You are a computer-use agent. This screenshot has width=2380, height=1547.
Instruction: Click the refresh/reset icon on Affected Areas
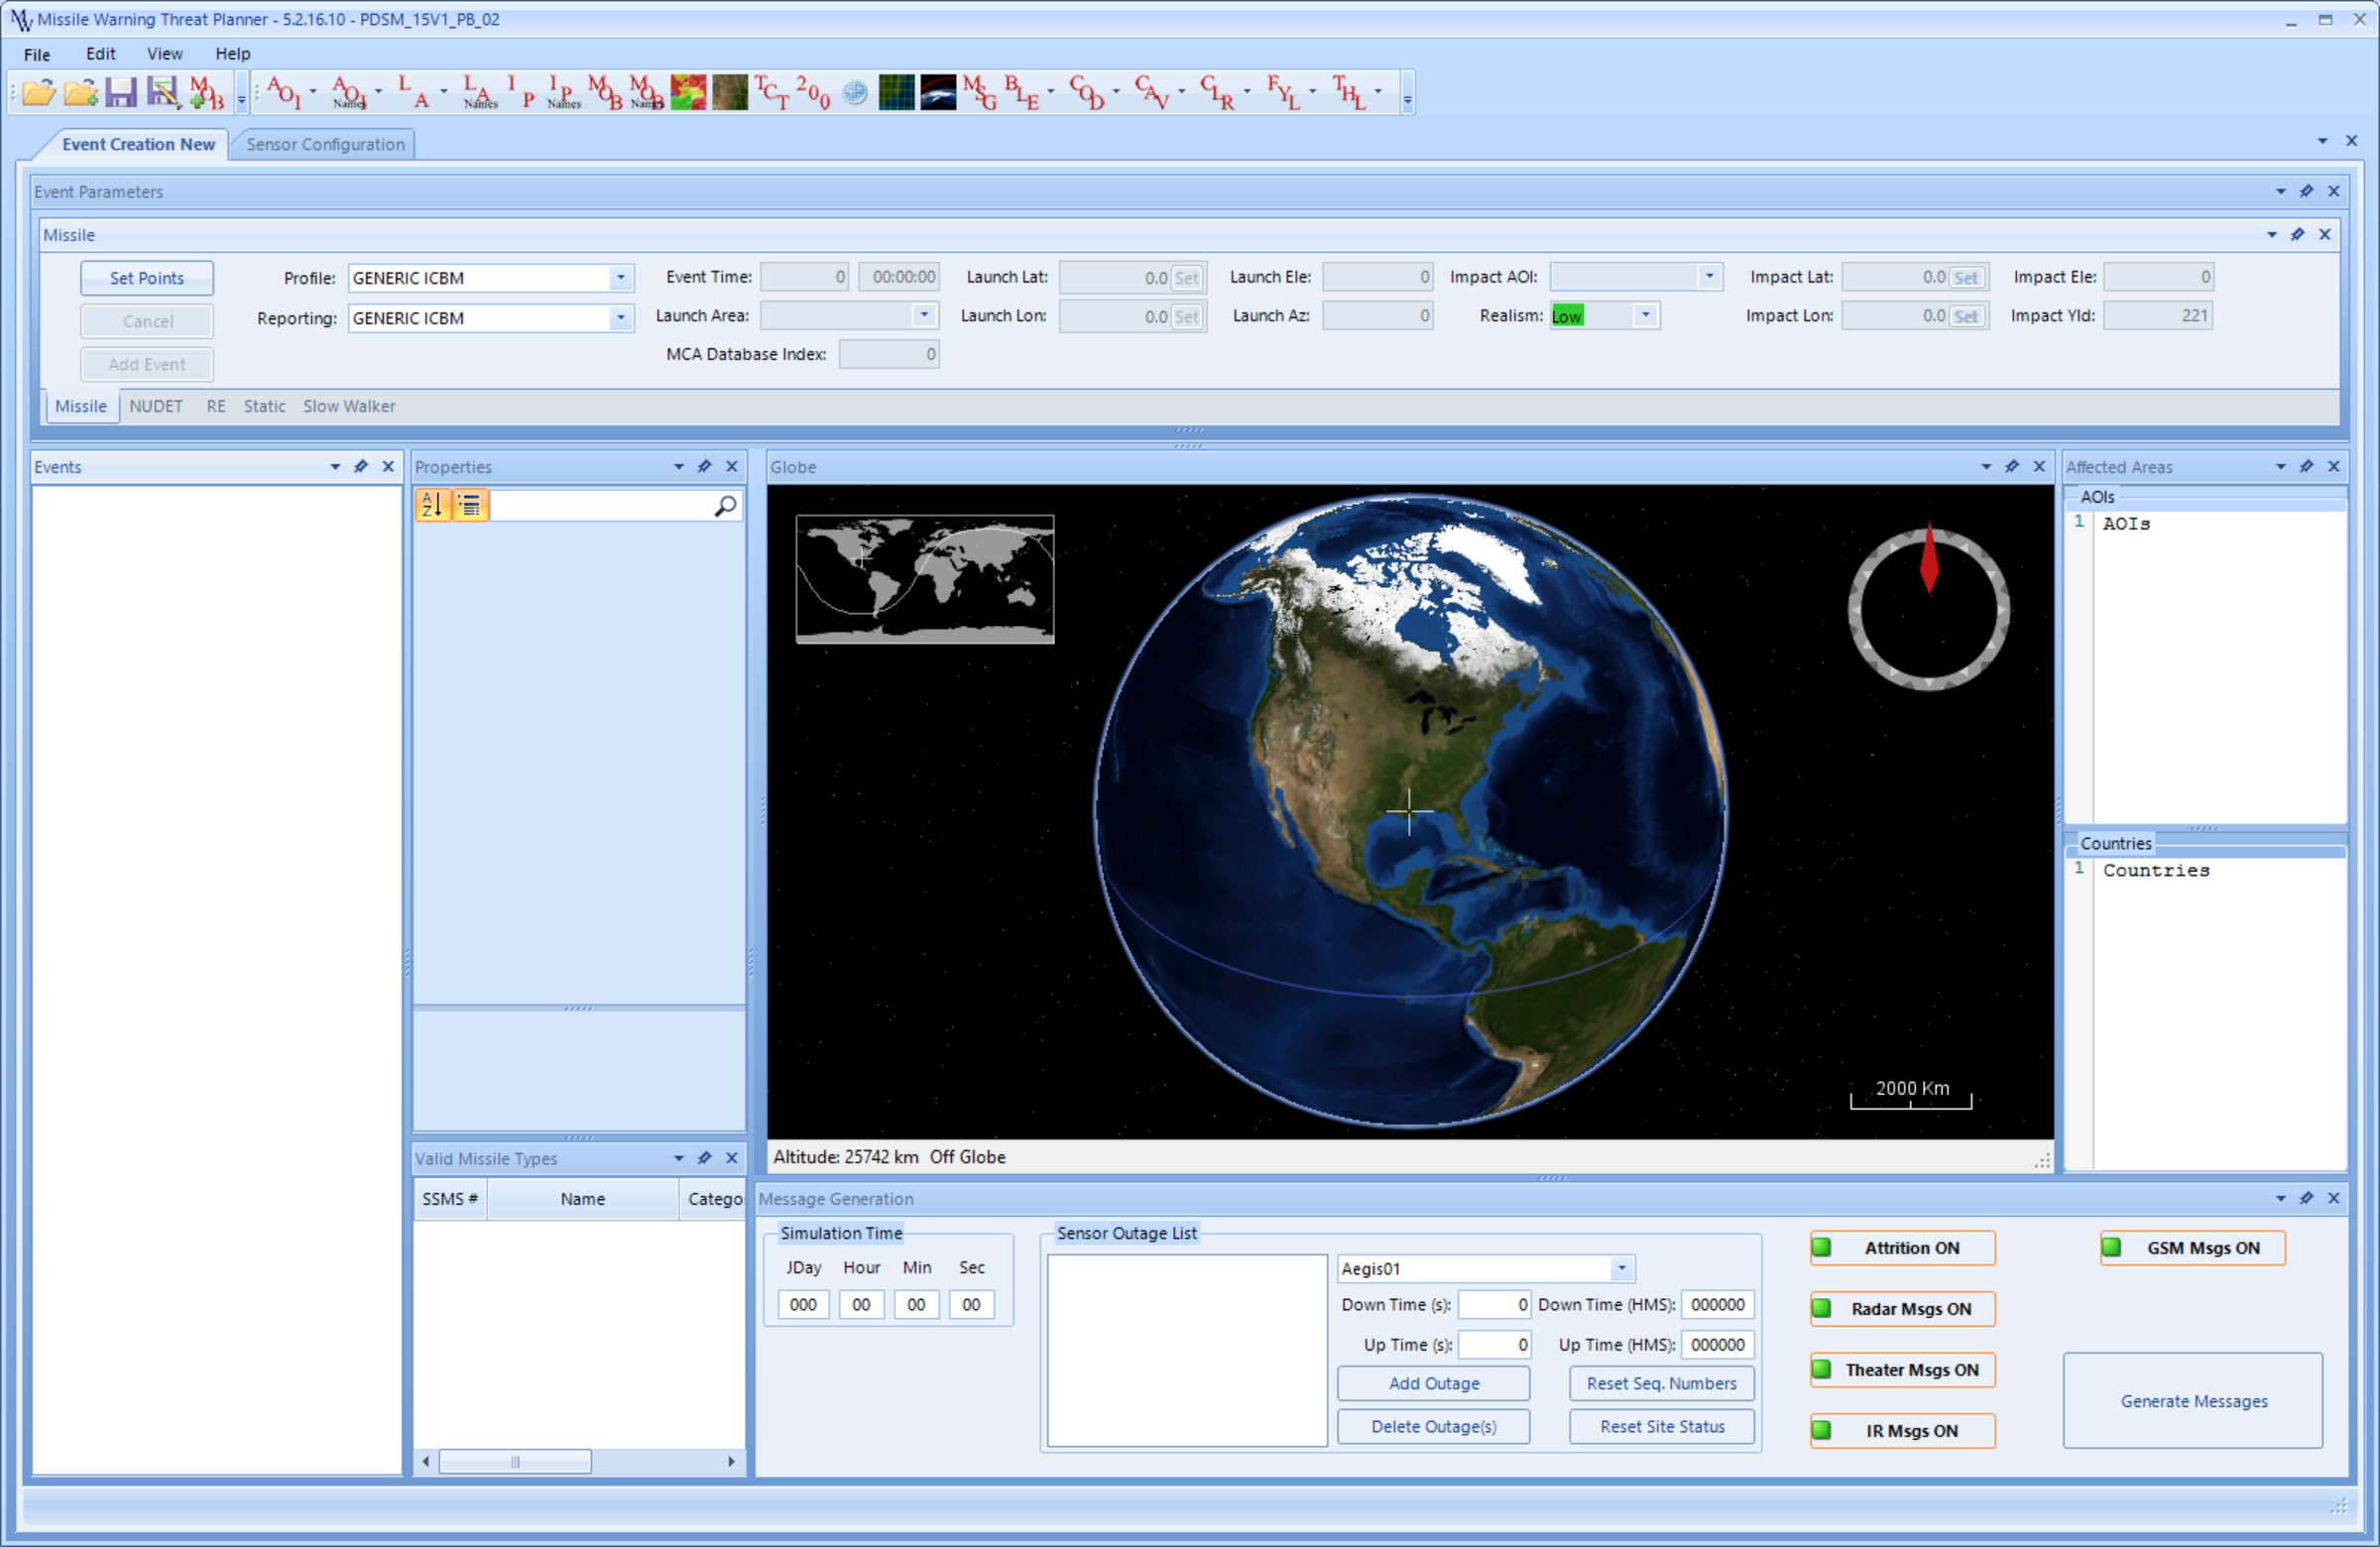point(2308,468)
